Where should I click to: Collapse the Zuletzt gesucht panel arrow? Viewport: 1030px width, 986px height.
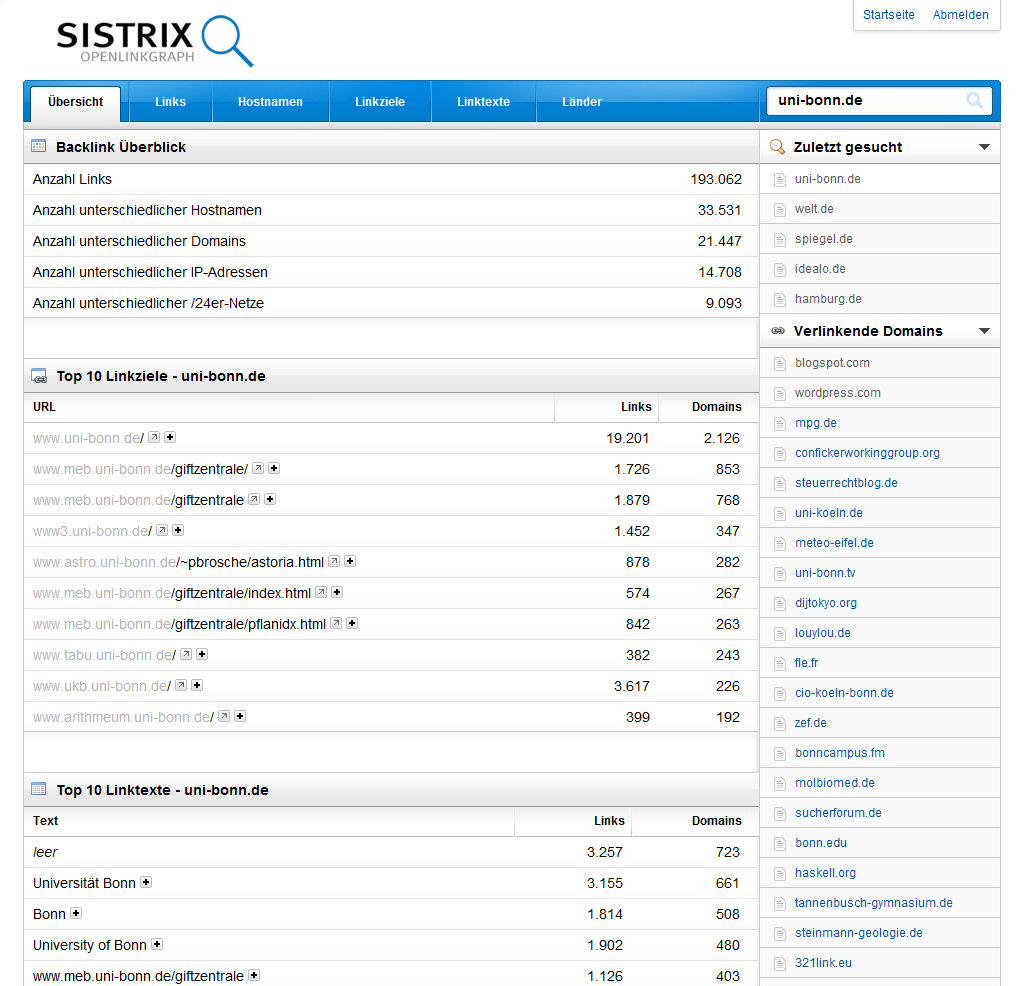coord(984,147)
